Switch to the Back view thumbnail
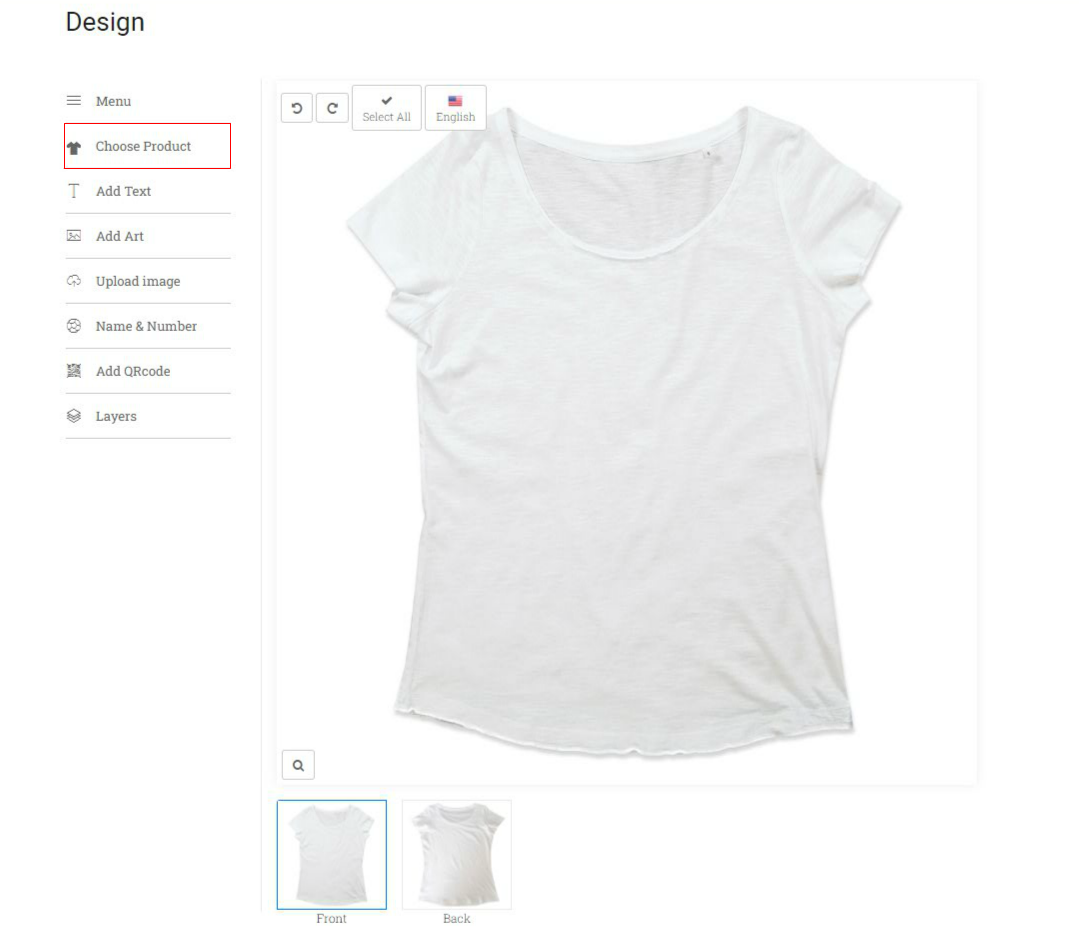 click(x=457, y=854)
